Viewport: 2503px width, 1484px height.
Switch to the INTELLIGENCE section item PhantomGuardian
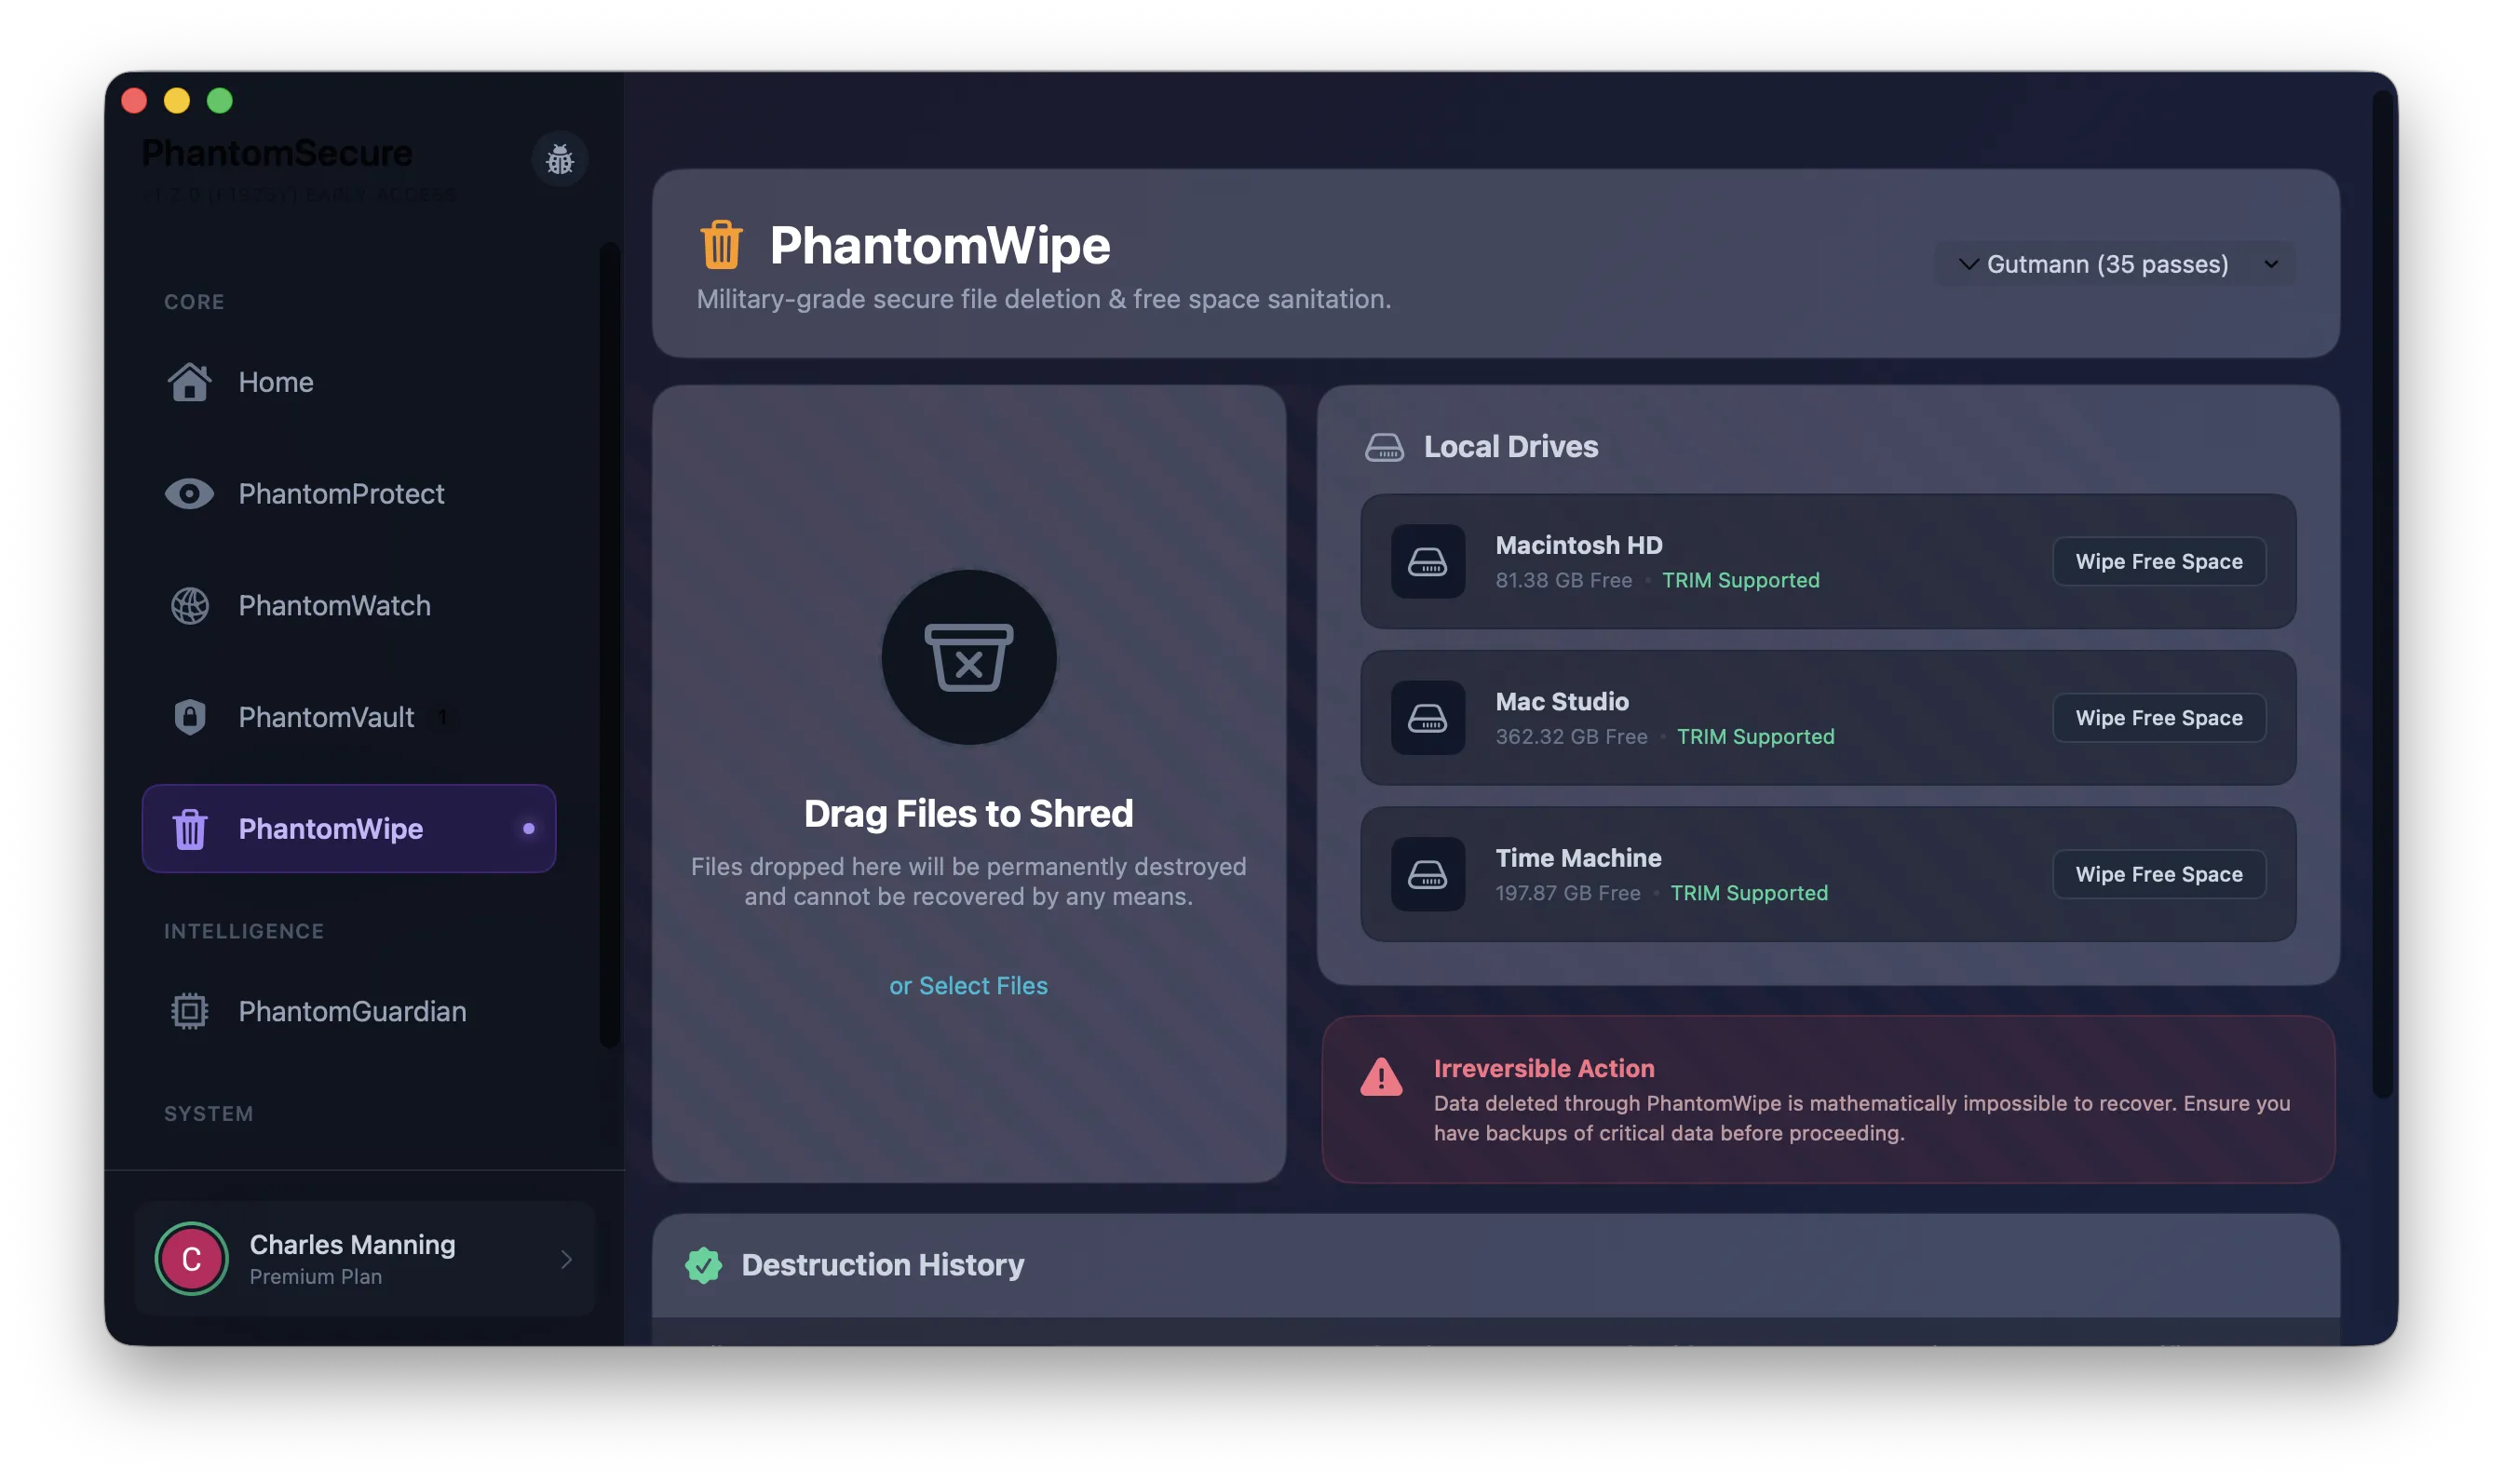pos(352,1011)
